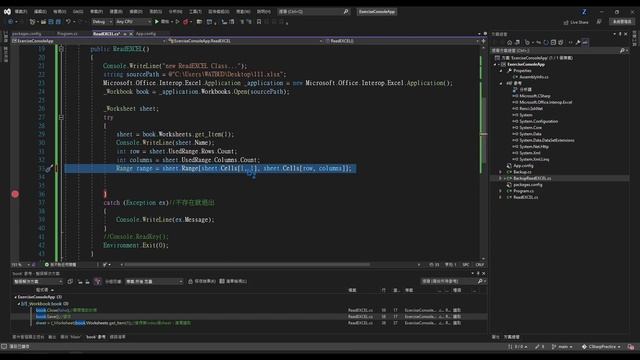
Task: Click the bookmark icon in the toolbar
Action: pyautogui.click(x=259, y=22)
